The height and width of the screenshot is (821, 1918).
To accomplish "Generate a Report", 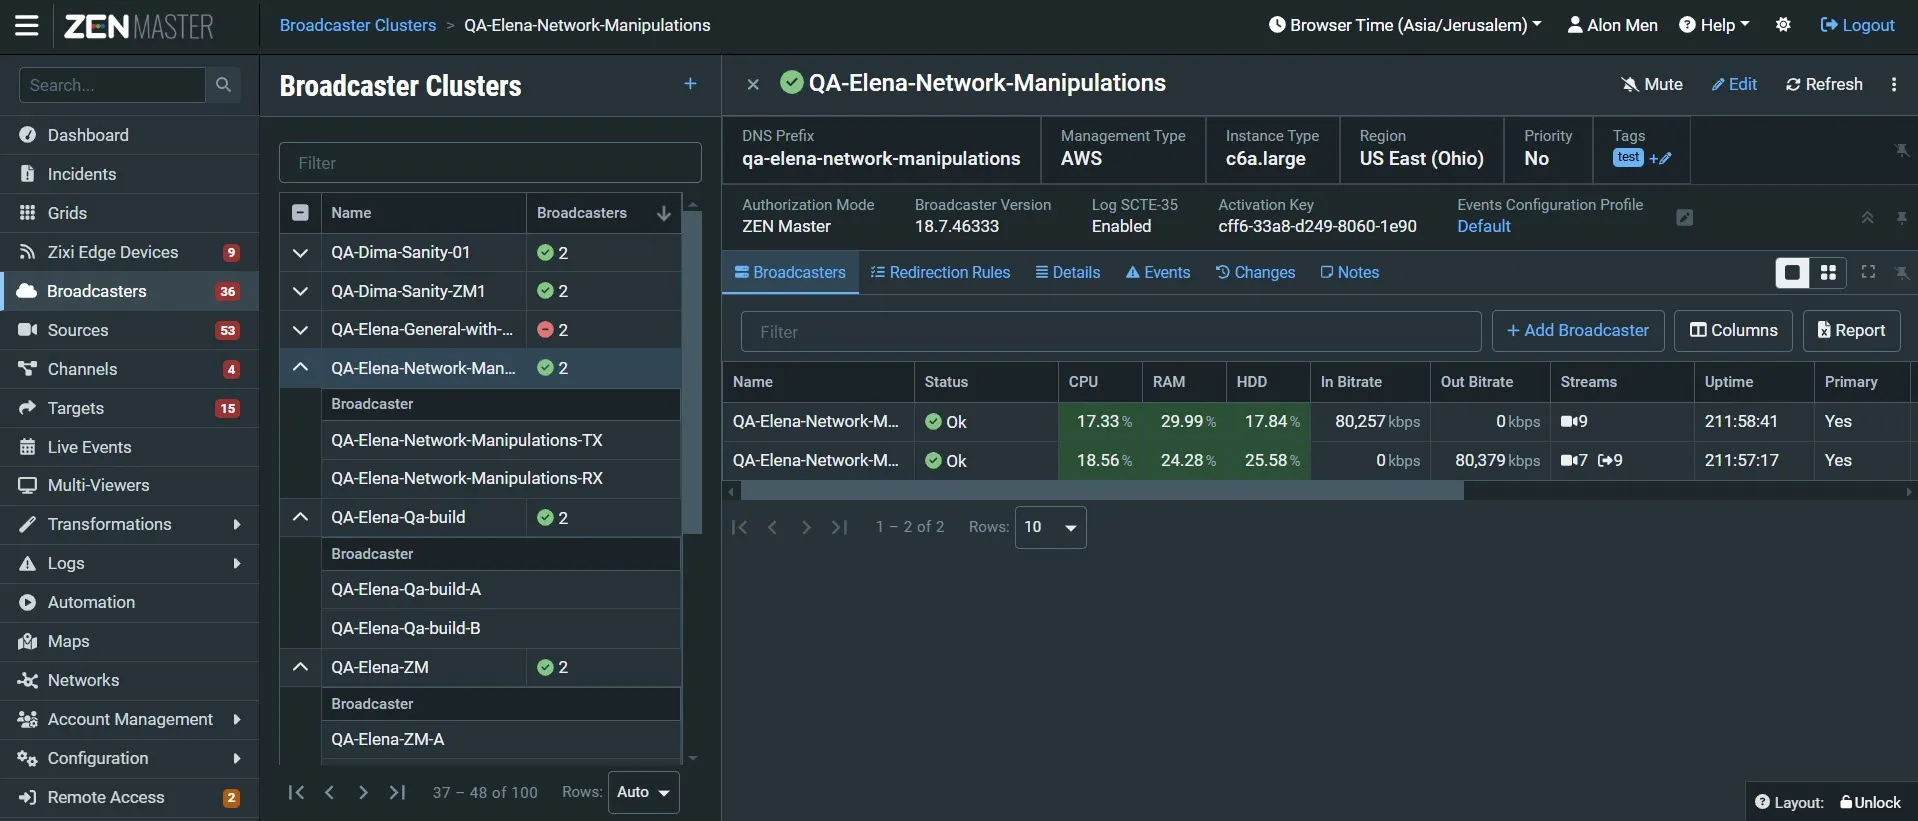I will (x=1852, y=331).
